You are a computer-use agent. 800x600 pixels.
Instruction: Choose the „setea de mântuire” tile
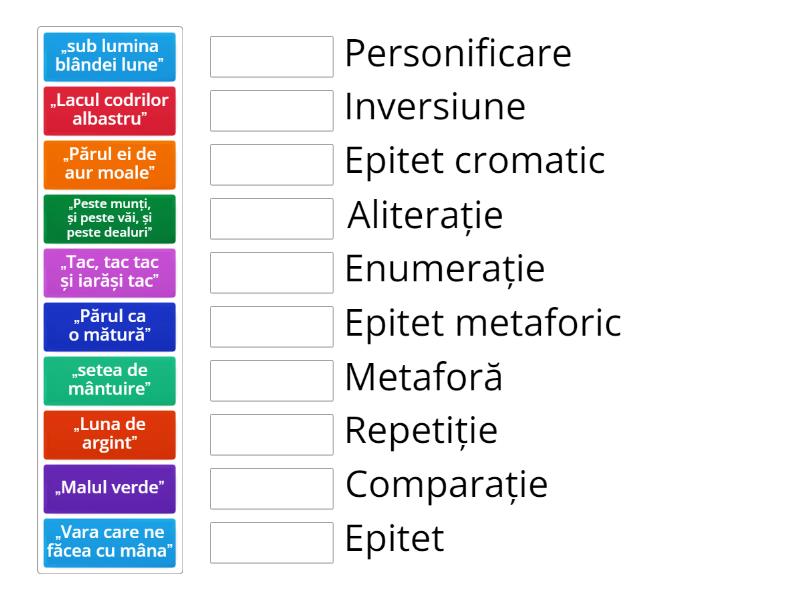[x=110, y=381]
